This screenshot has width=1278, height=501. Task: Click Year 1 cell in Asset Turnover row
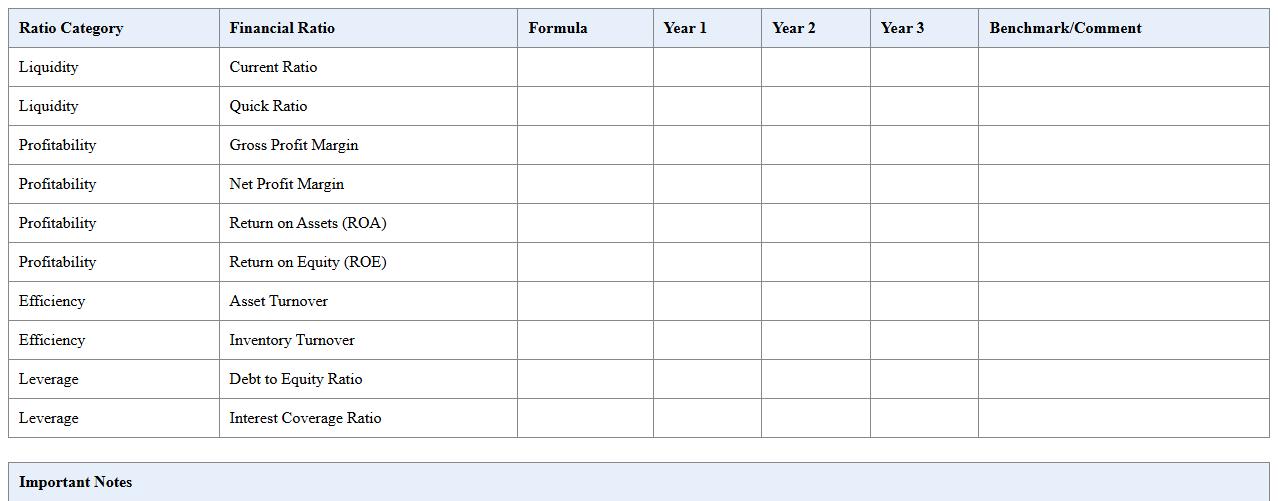pos(707,301)
